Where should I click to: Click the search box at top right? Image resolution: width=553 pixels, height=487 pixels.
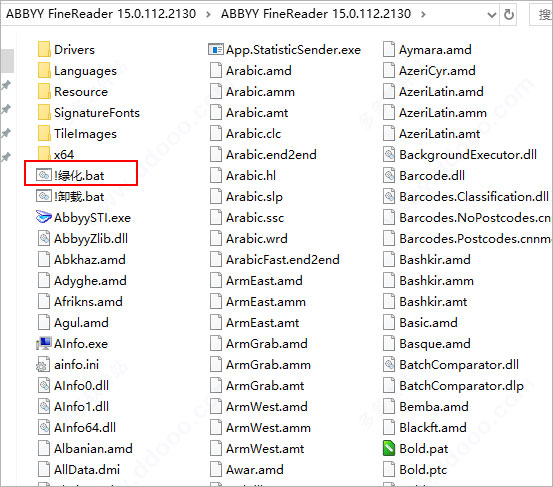point(541,15)
